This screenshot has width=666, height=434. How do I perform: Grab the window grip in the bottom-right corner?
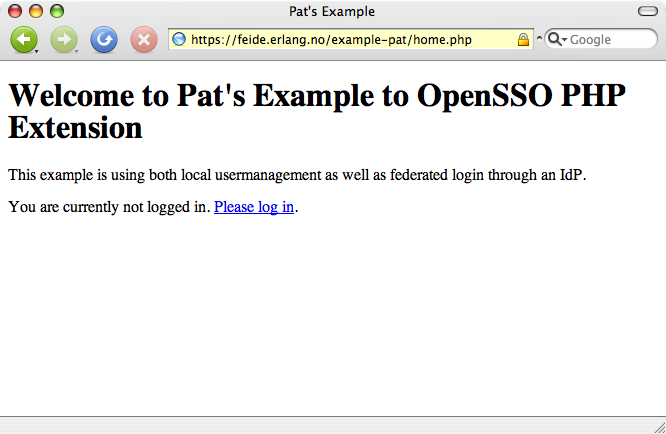coord(660,428)
